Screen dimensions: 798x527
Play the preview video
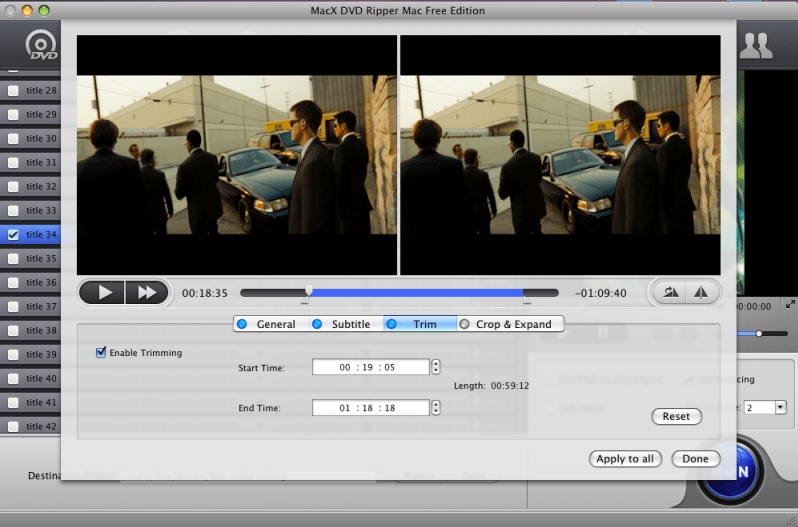point(102,292)
